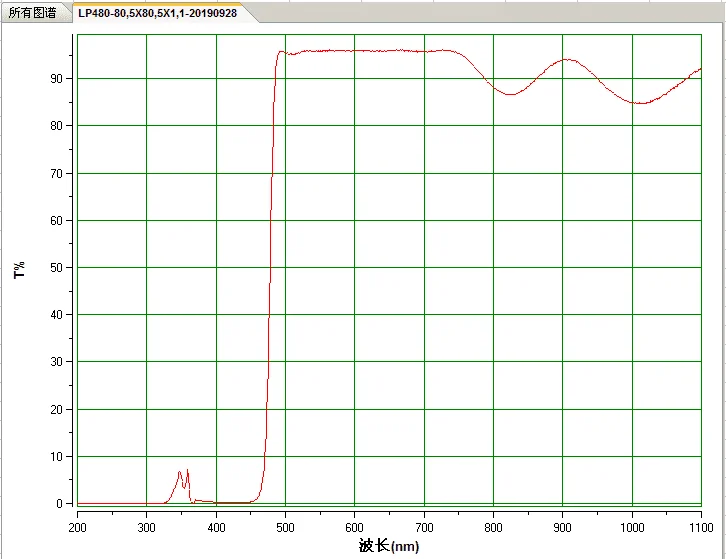The width and height of the screenshot is (726, 559).
Task: Click the 50 label on T% axis
Action: coord(56,268)
